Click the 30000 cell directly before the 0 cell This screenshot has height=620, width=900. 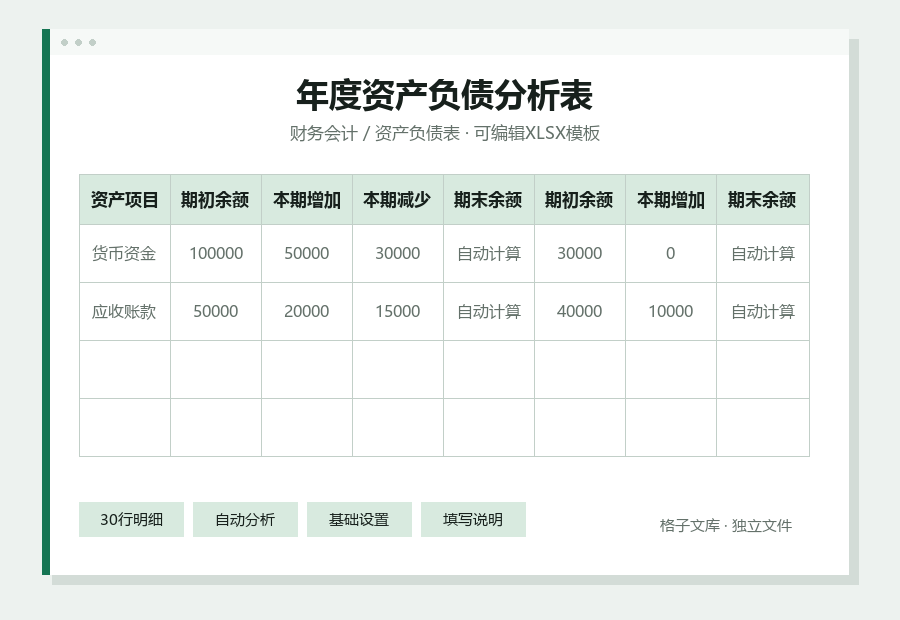(580, 253)
